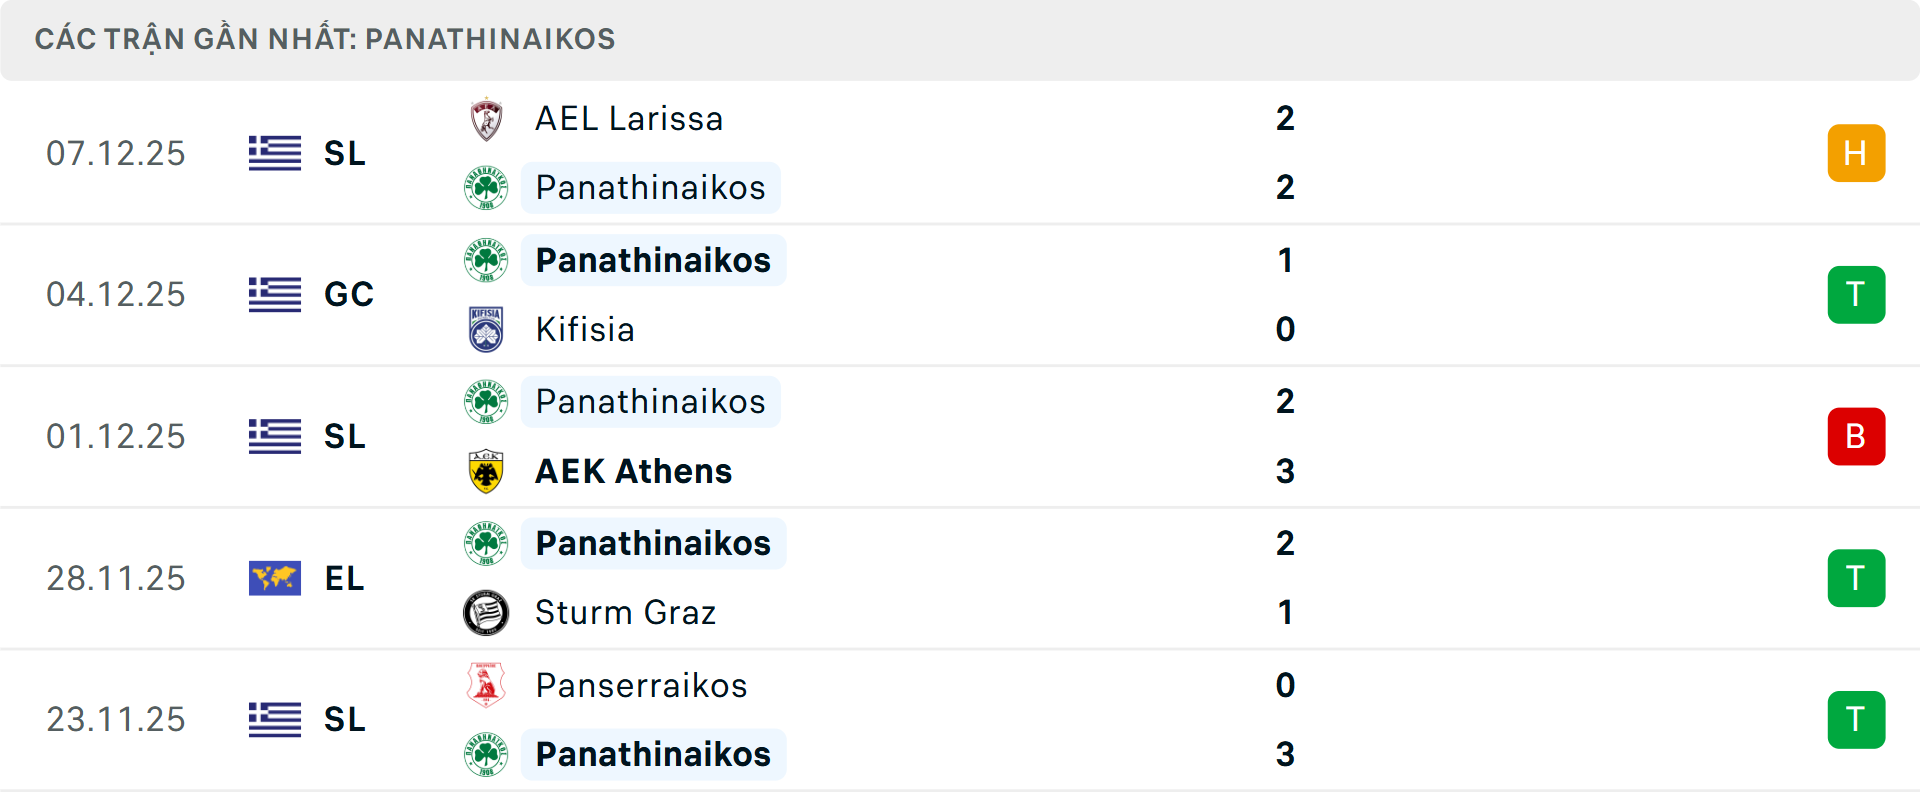This screenshot has height=792, width=1920.
Task: Click the Sturm Graz club crest
Action: [x=486, y=612]
